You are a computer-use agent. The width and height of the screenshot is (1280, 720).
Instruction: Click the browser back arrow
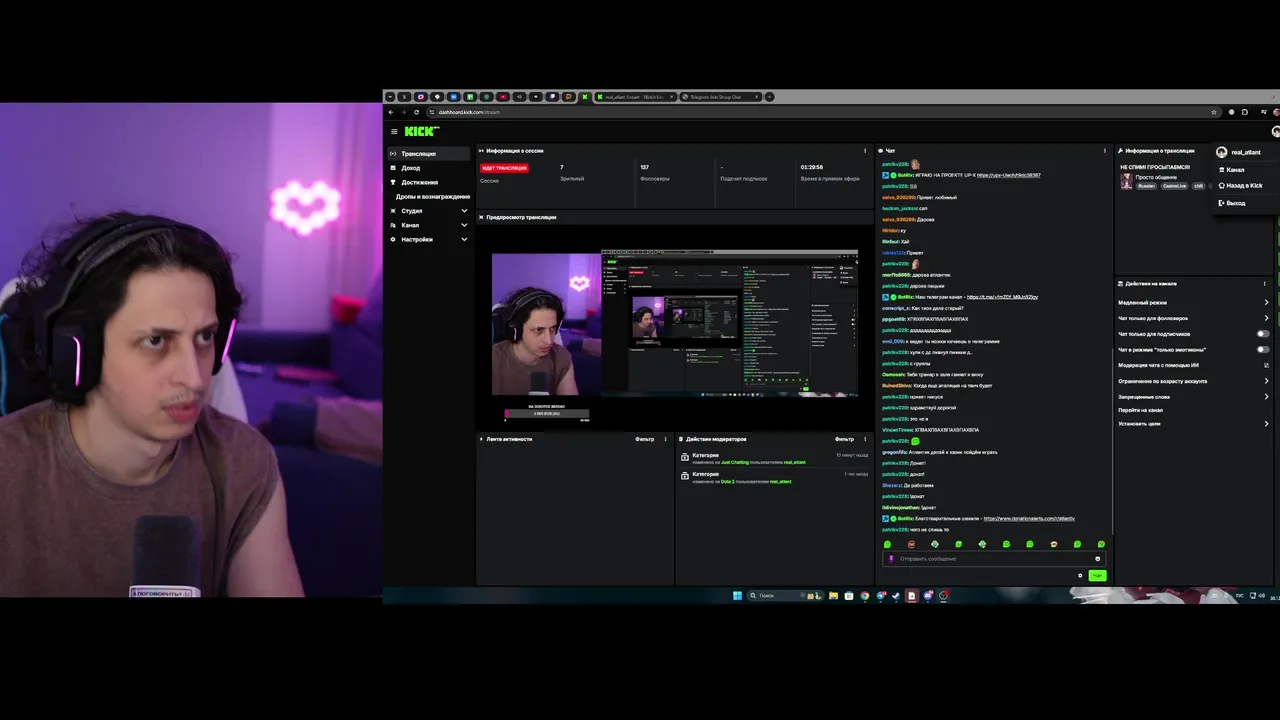click(x=391, y=112)
